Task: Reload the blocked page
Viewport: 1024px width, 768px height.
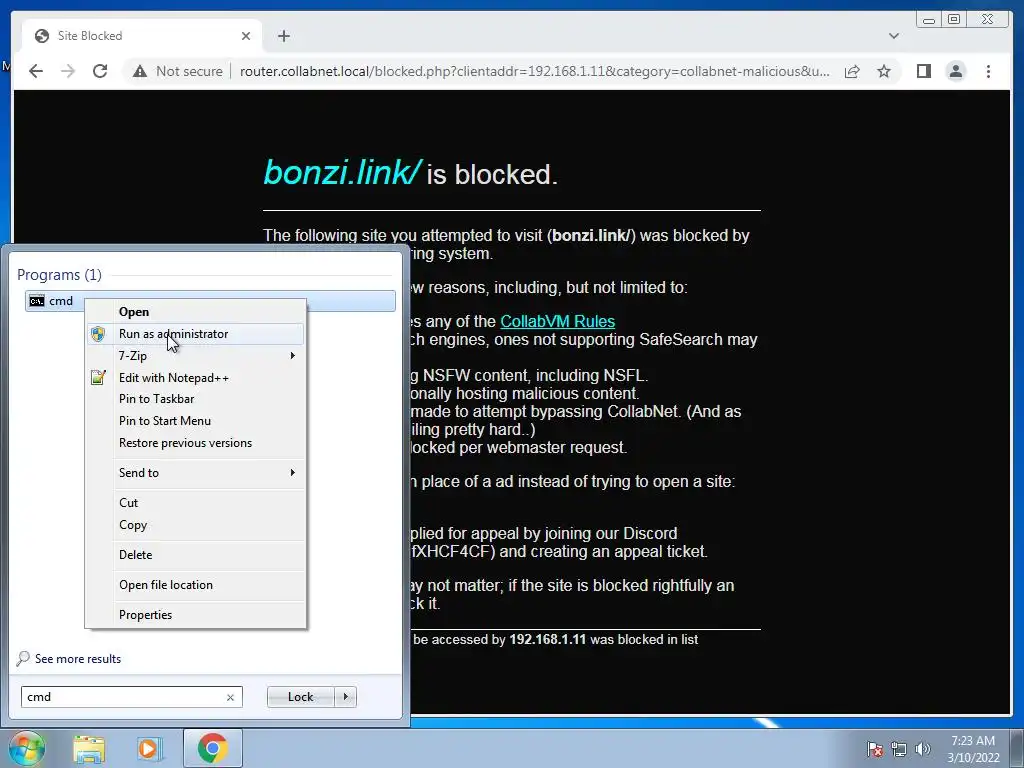Action: pyautogui.click(x=100, y=71)
